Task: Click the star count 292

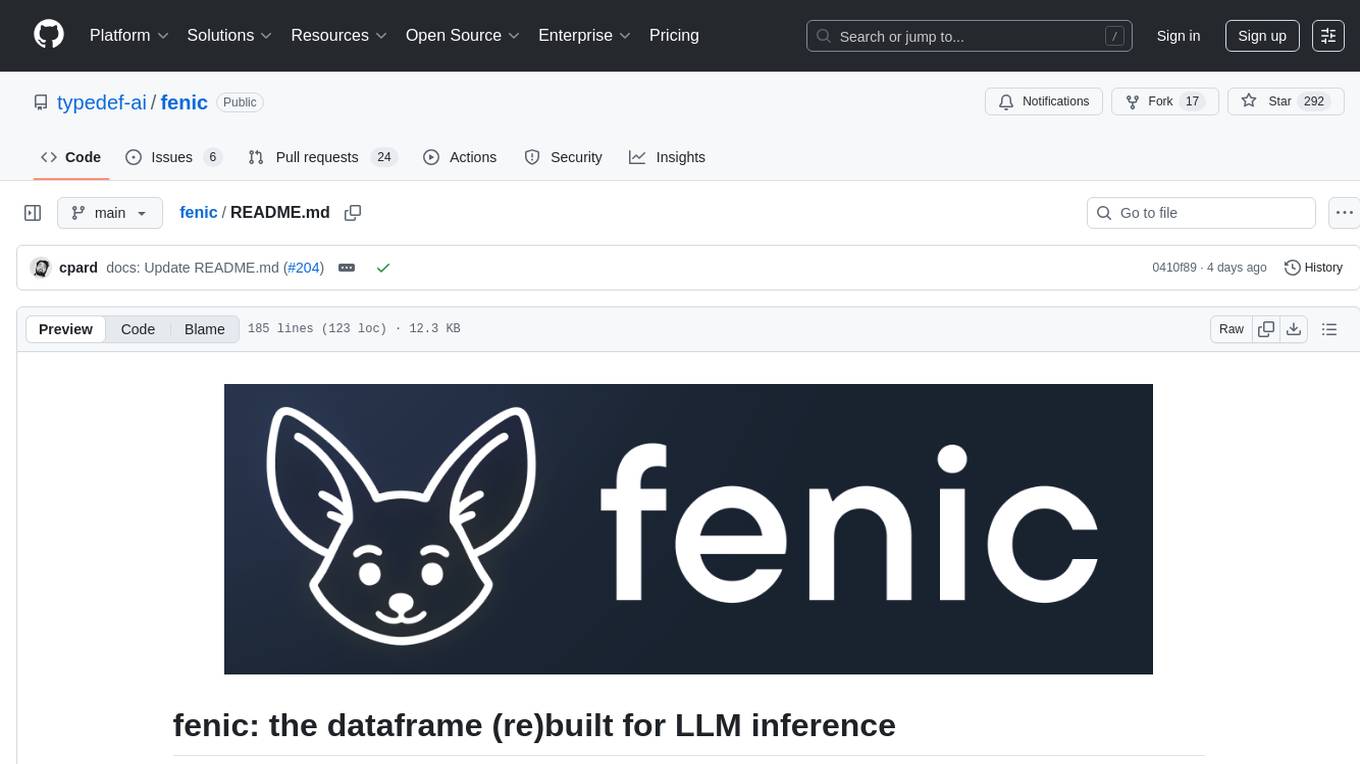Action: (1314, 102)
